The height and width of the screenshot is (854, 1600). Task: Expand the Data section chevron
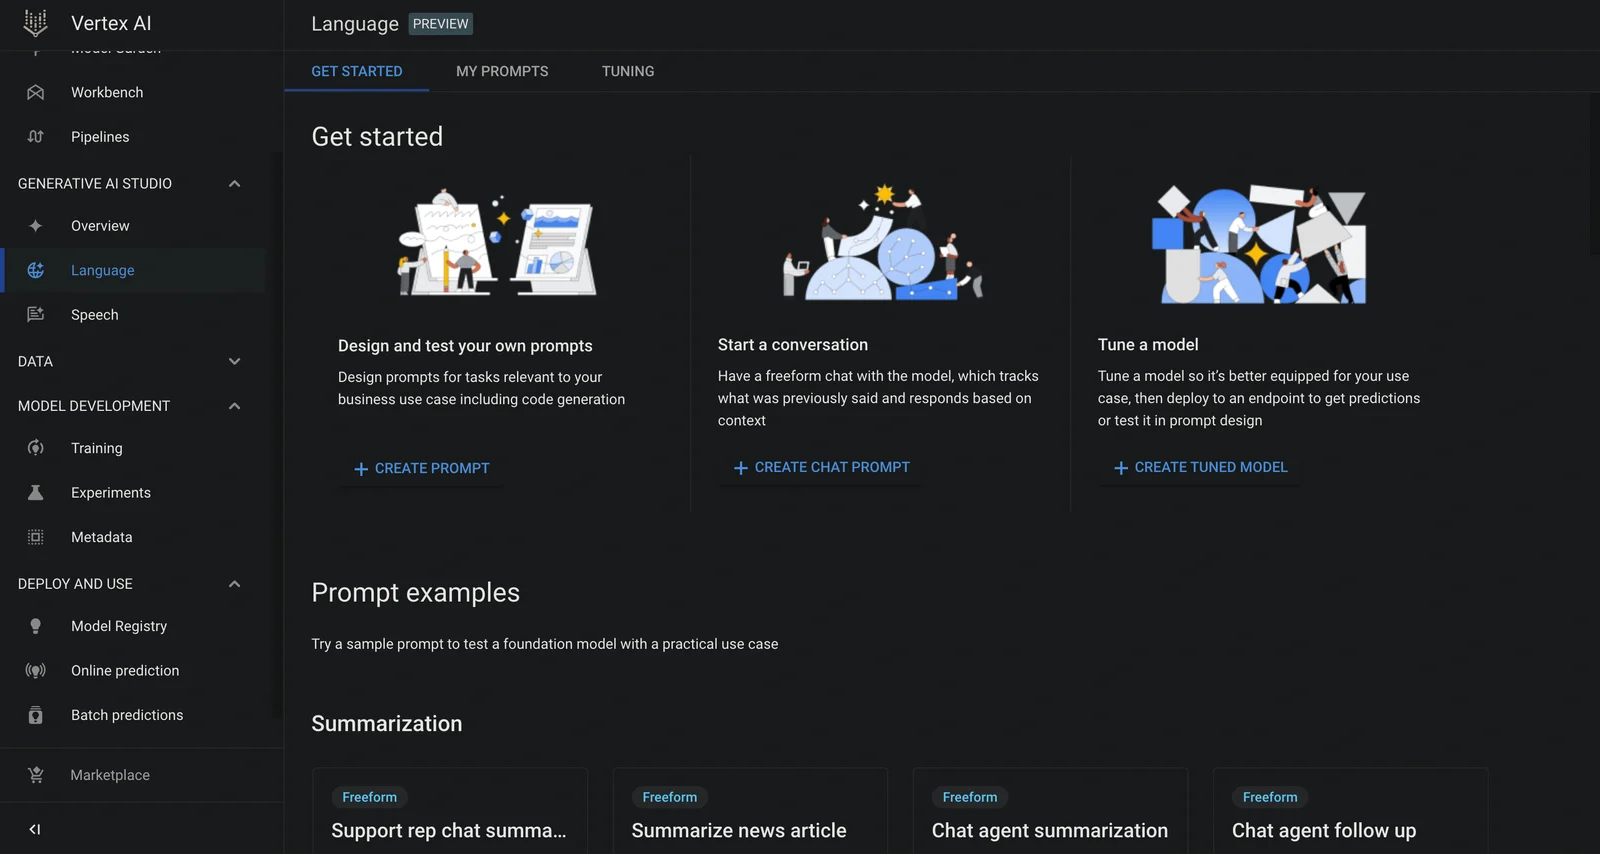[234, 361]
